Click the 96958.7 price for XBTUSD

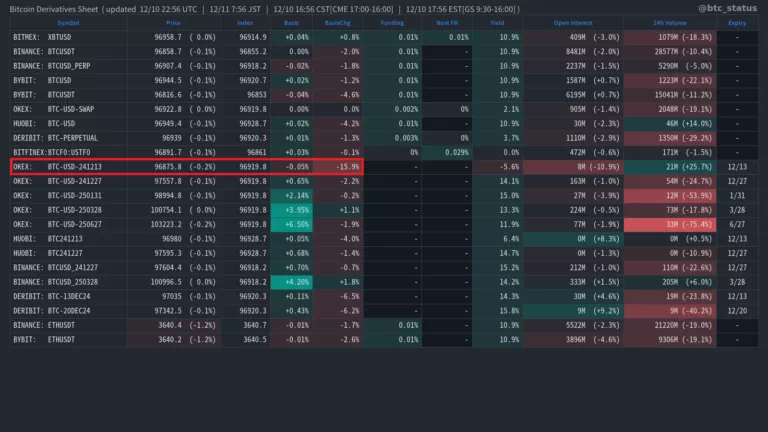(x=168, y=37)
